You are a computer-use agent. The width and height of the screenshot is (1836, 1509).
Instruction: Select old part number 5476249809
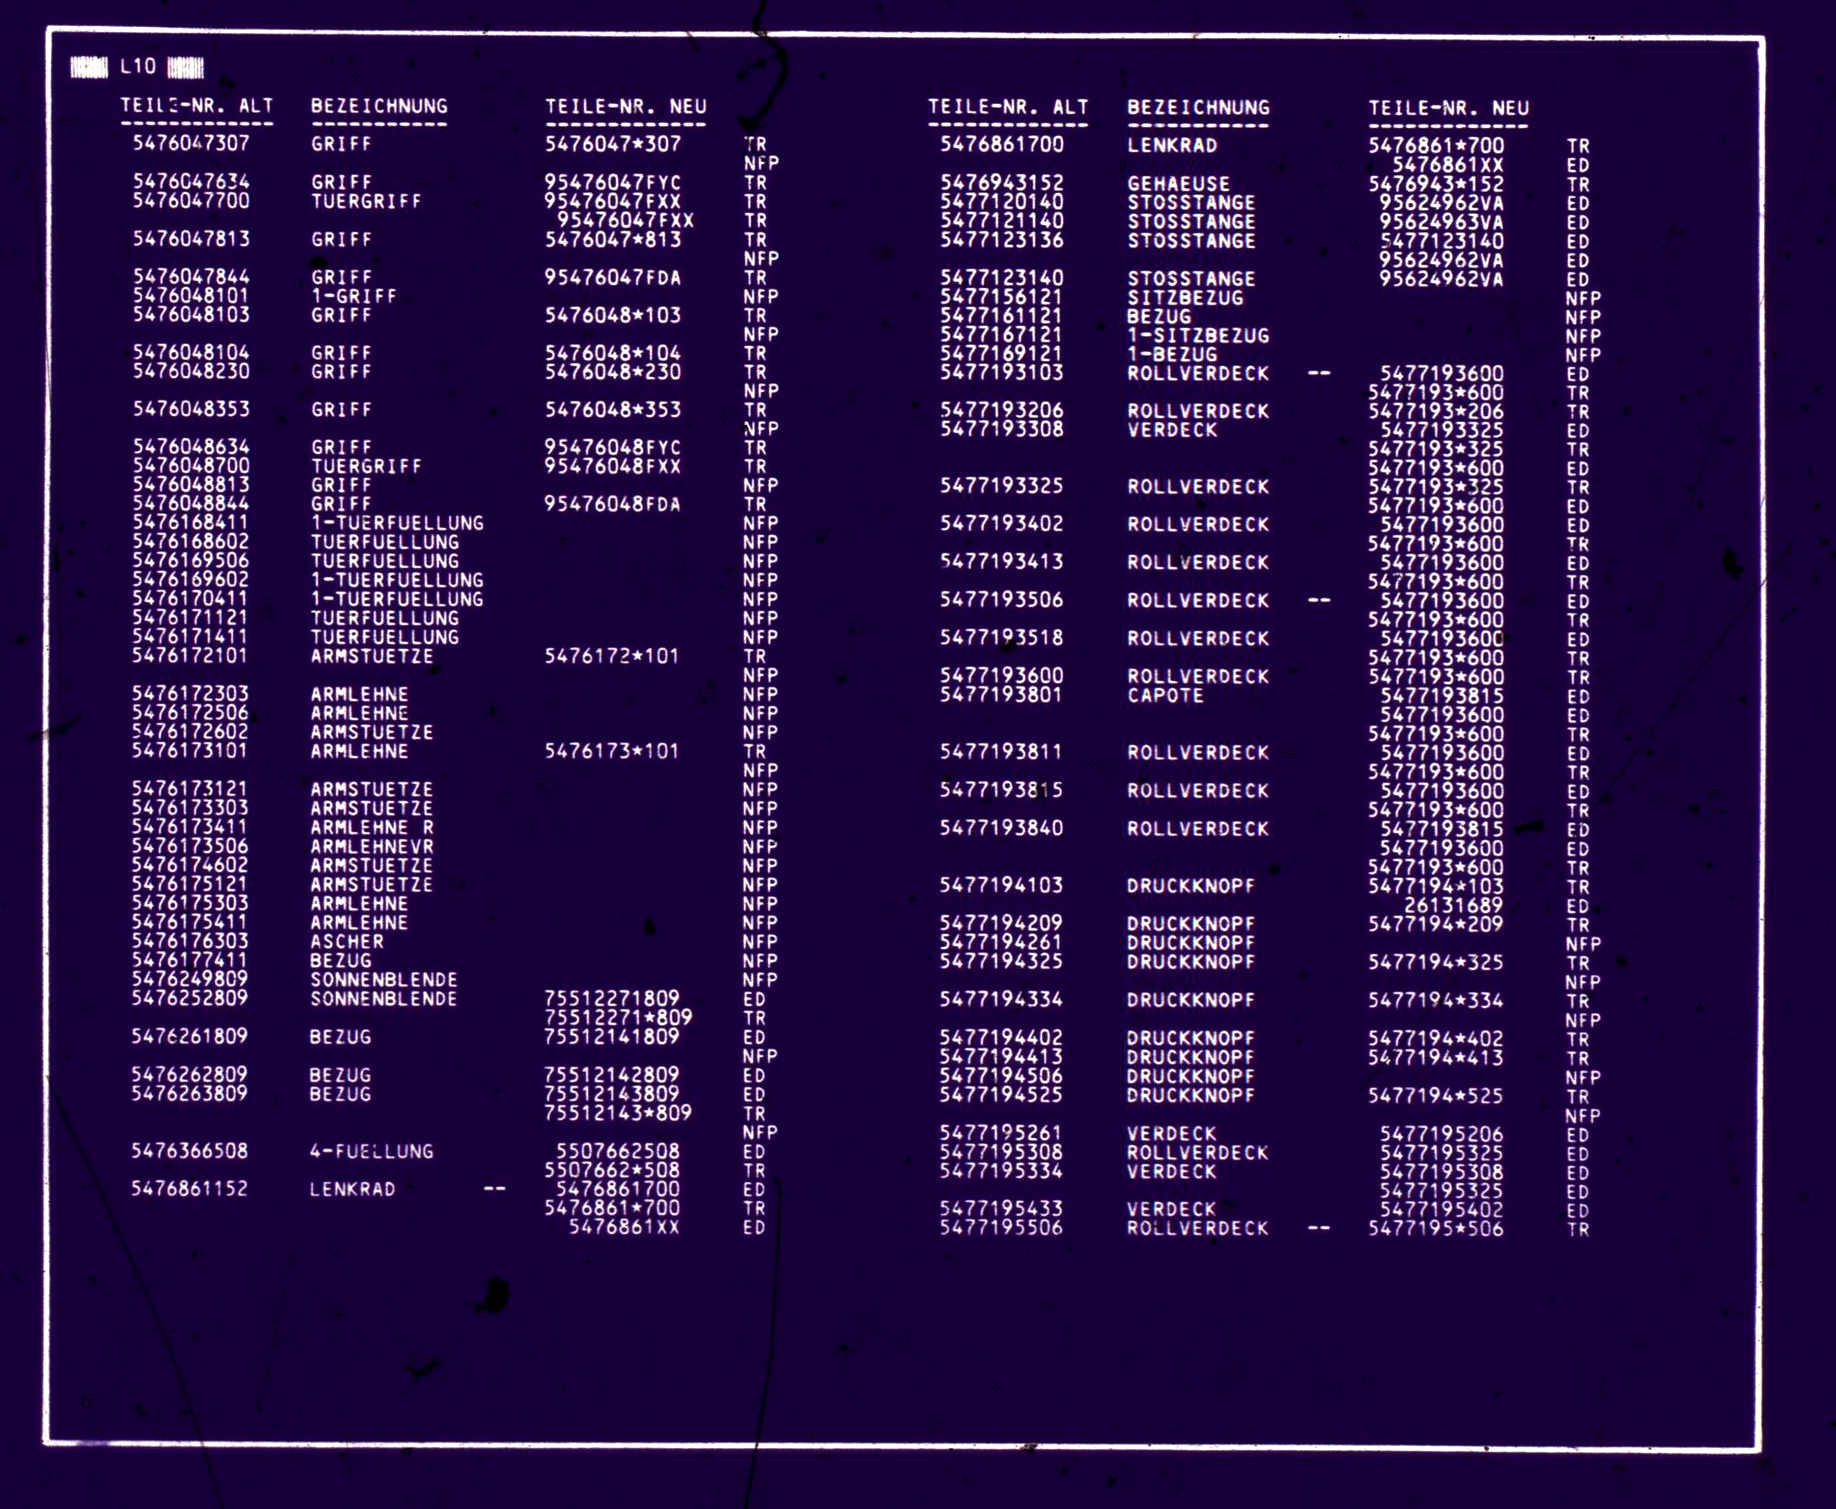click(x=190, y=979)
